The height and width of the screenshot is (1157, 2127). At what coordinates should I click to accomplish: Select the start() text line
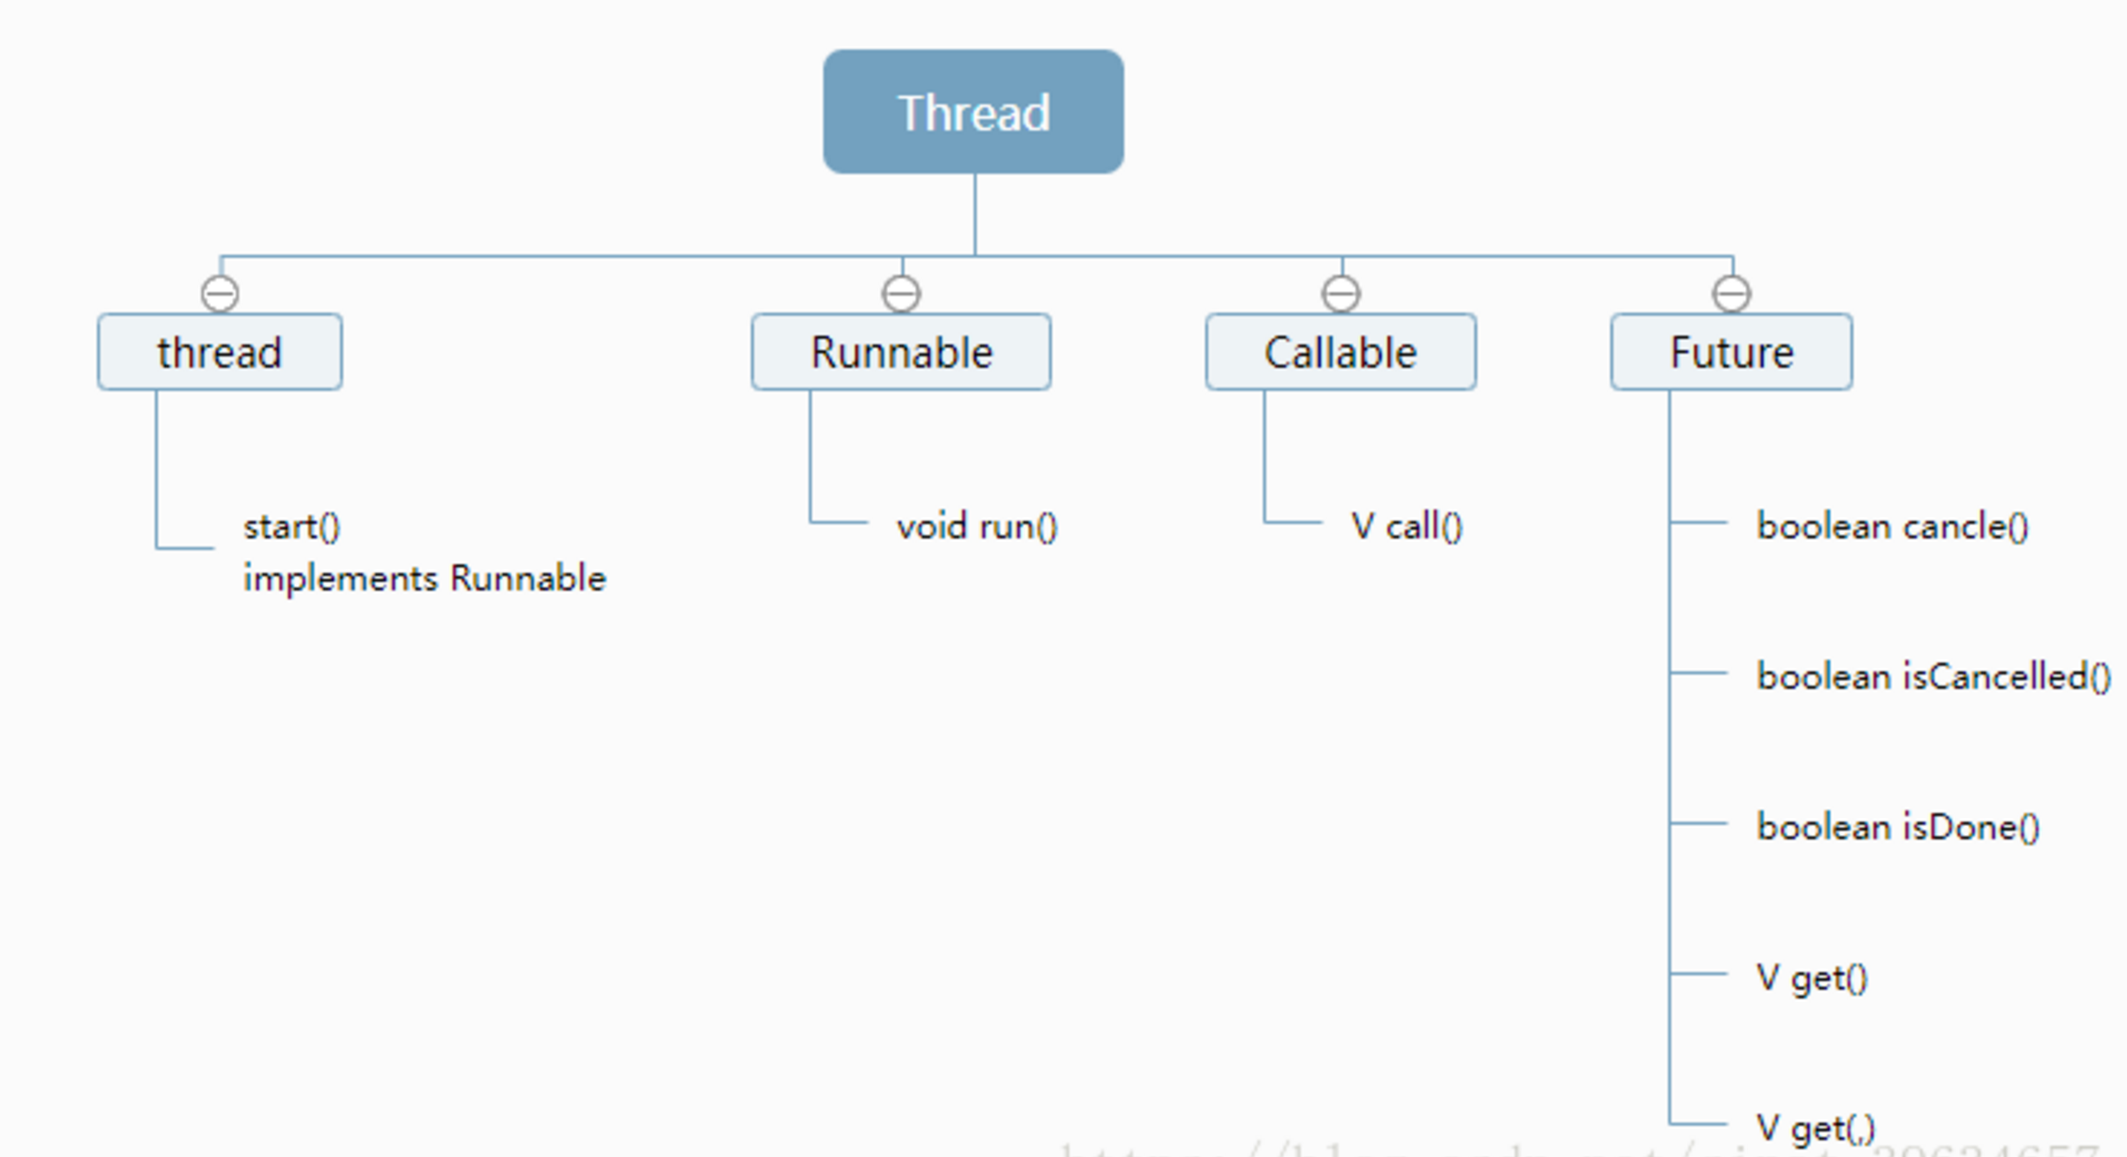pos(292,527)
